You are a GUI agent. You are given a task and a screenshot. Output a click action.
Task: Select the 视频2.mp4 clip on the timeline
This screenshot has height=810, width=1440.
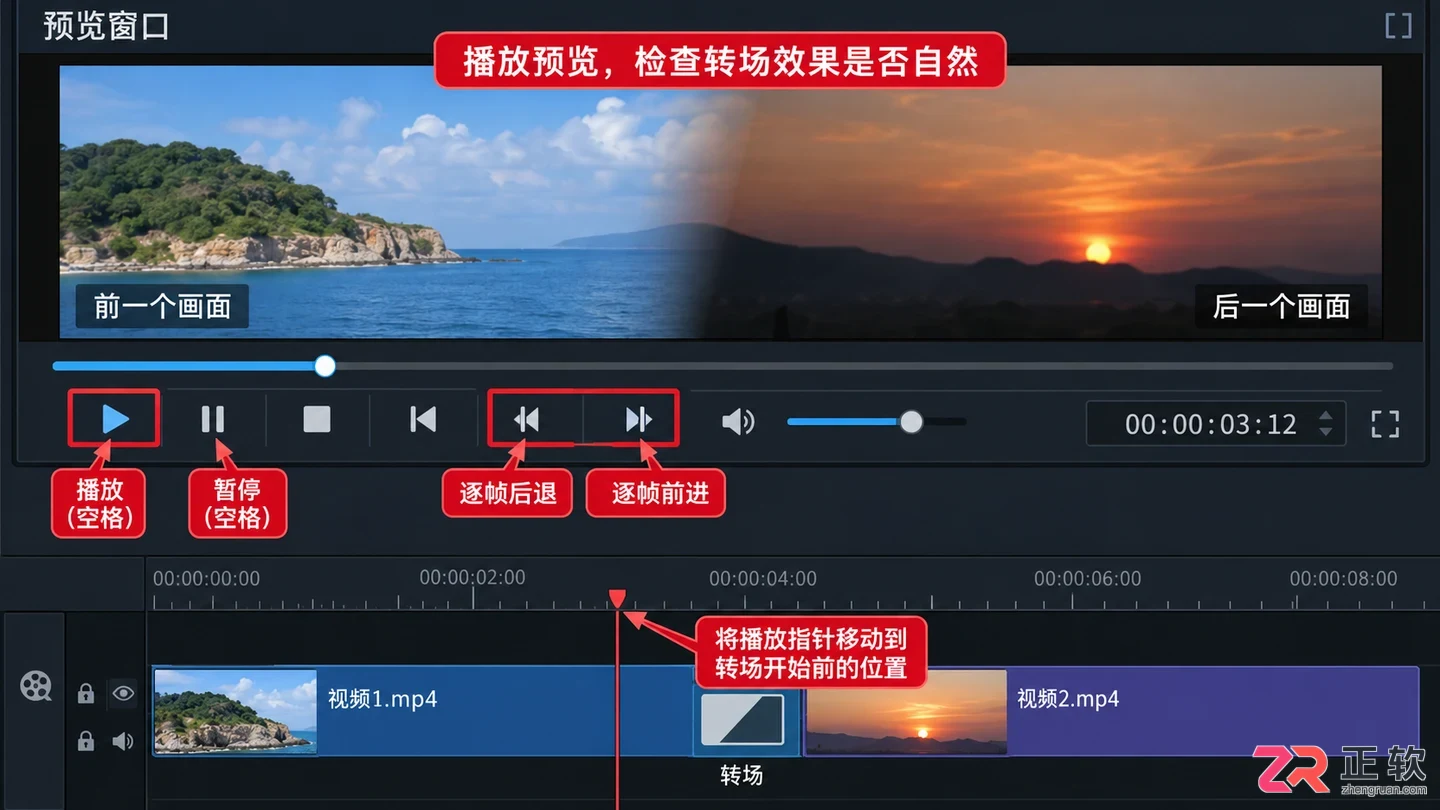pos(1111,711)
